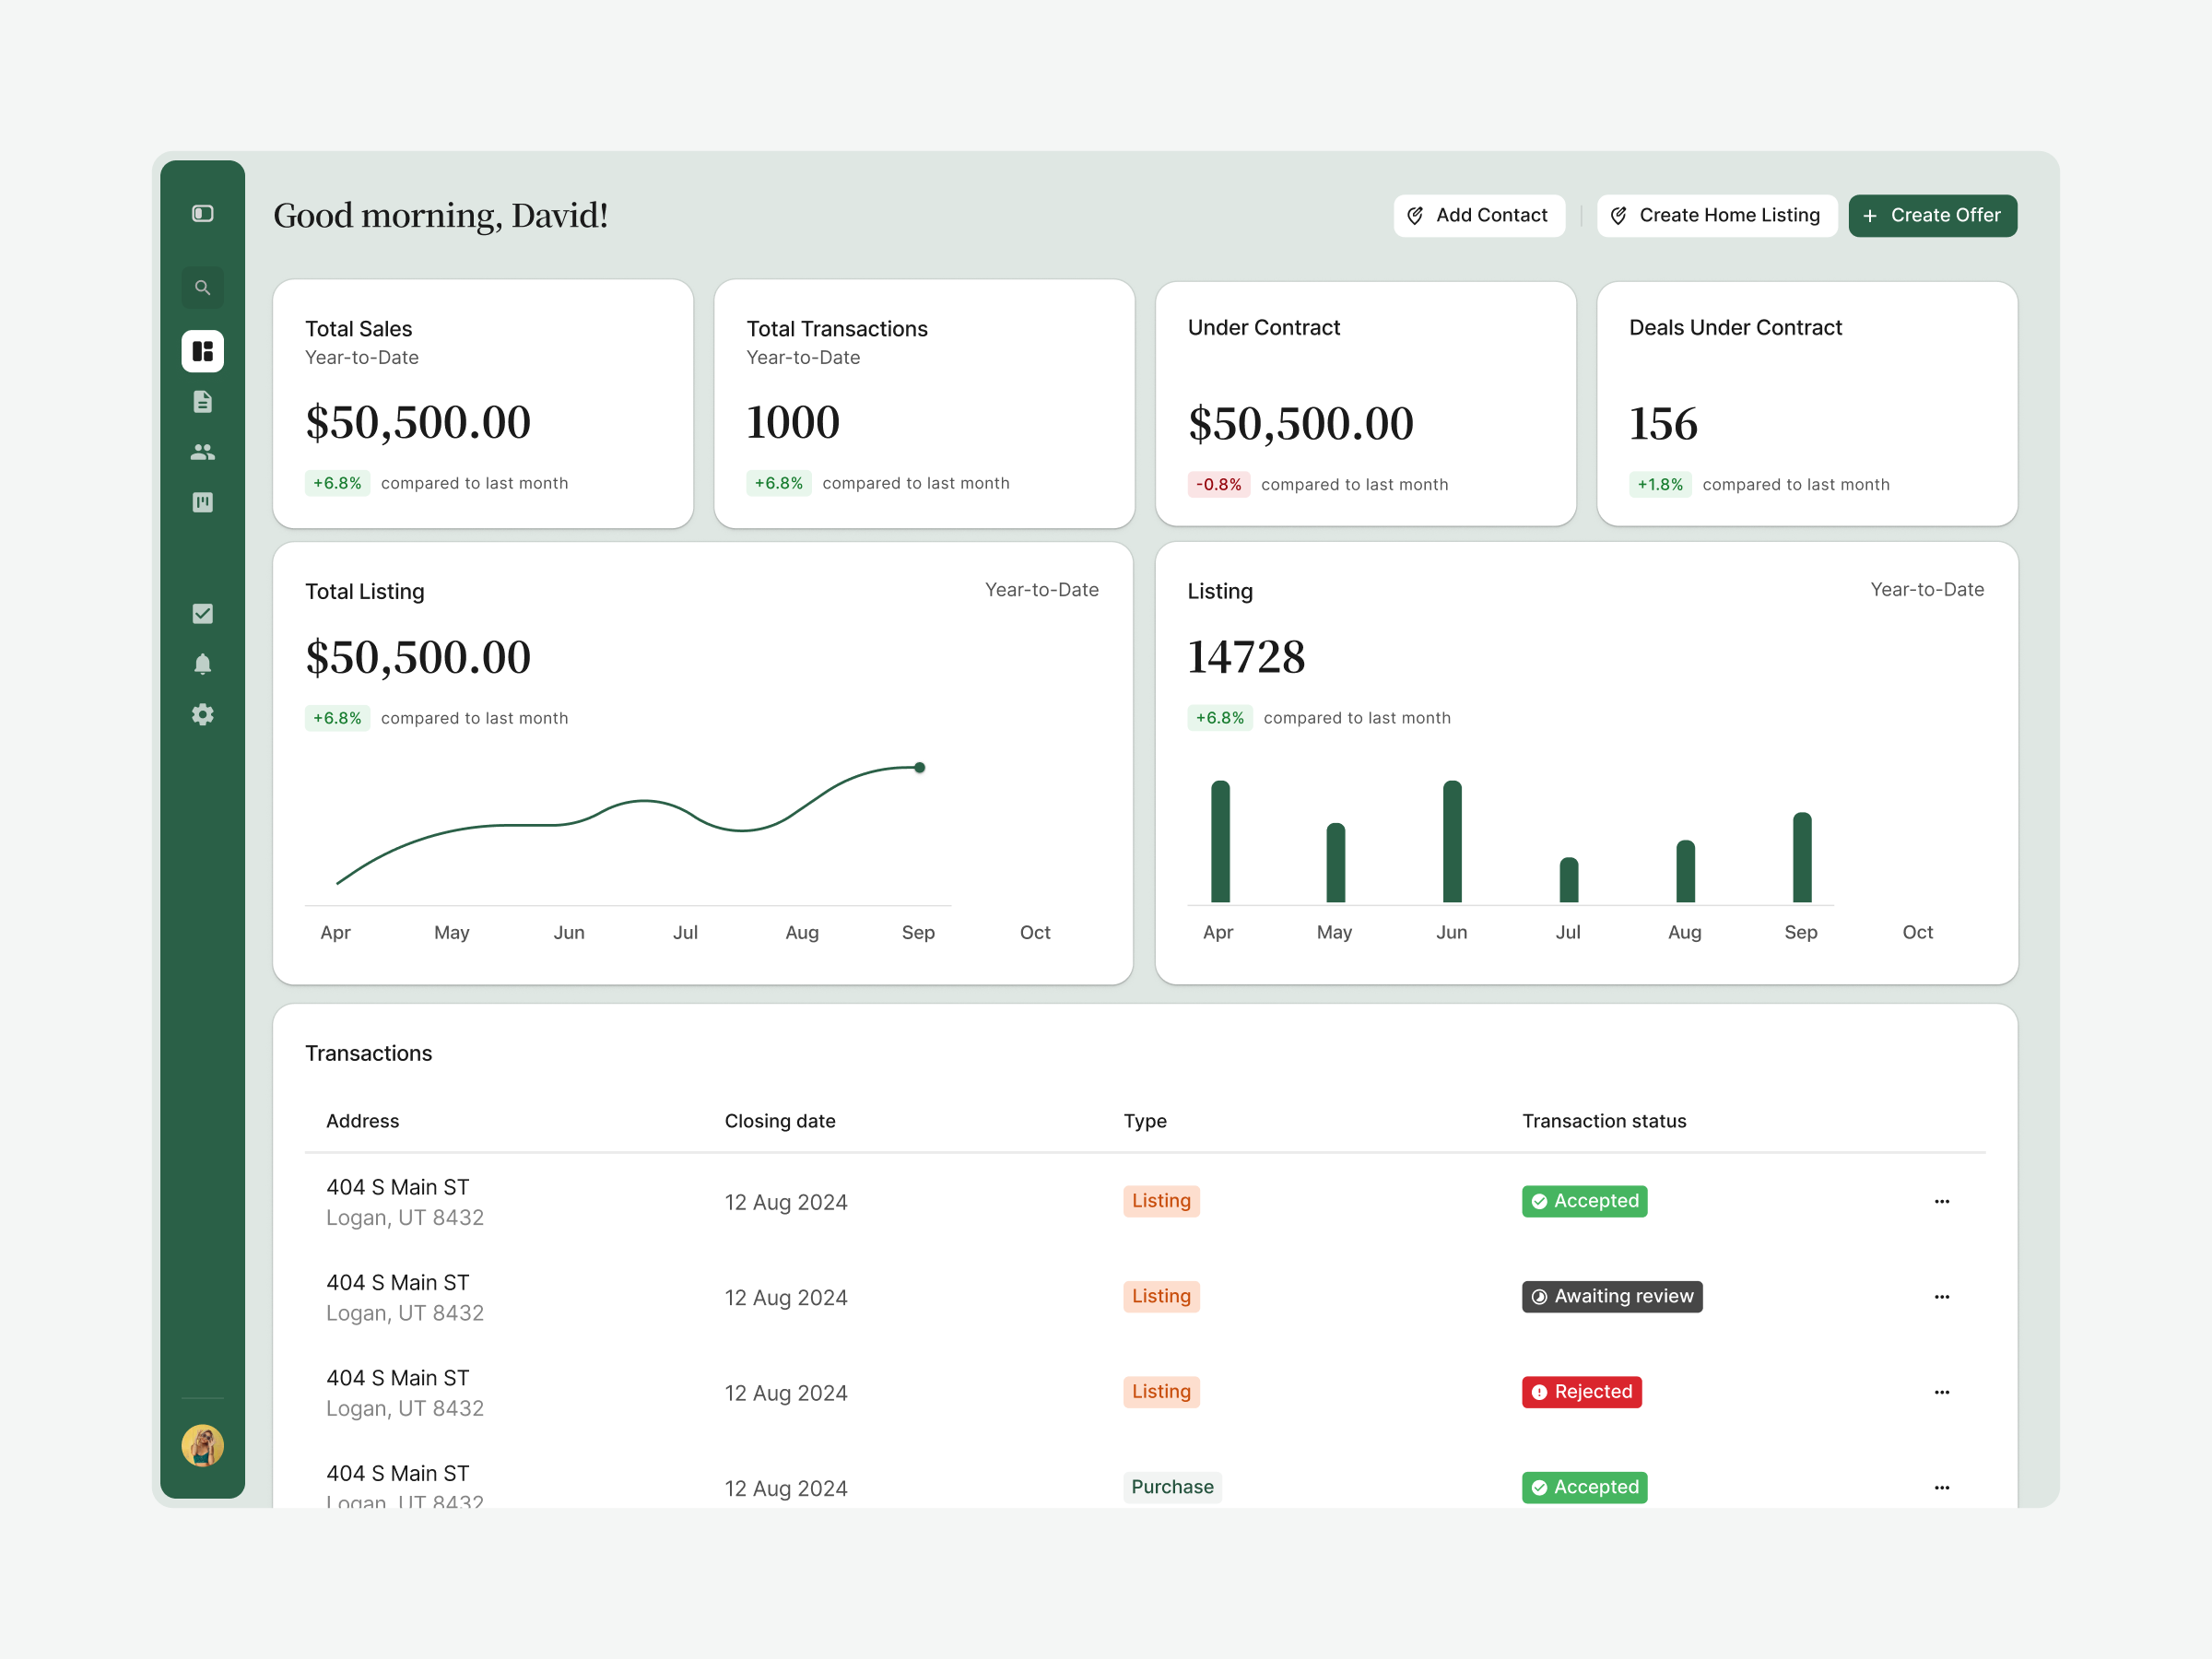Image resolution: width=2212 pixels, height=1659 pixels.
Task: Toggle the sidebar collapse icon
Action: click(202, 214)
